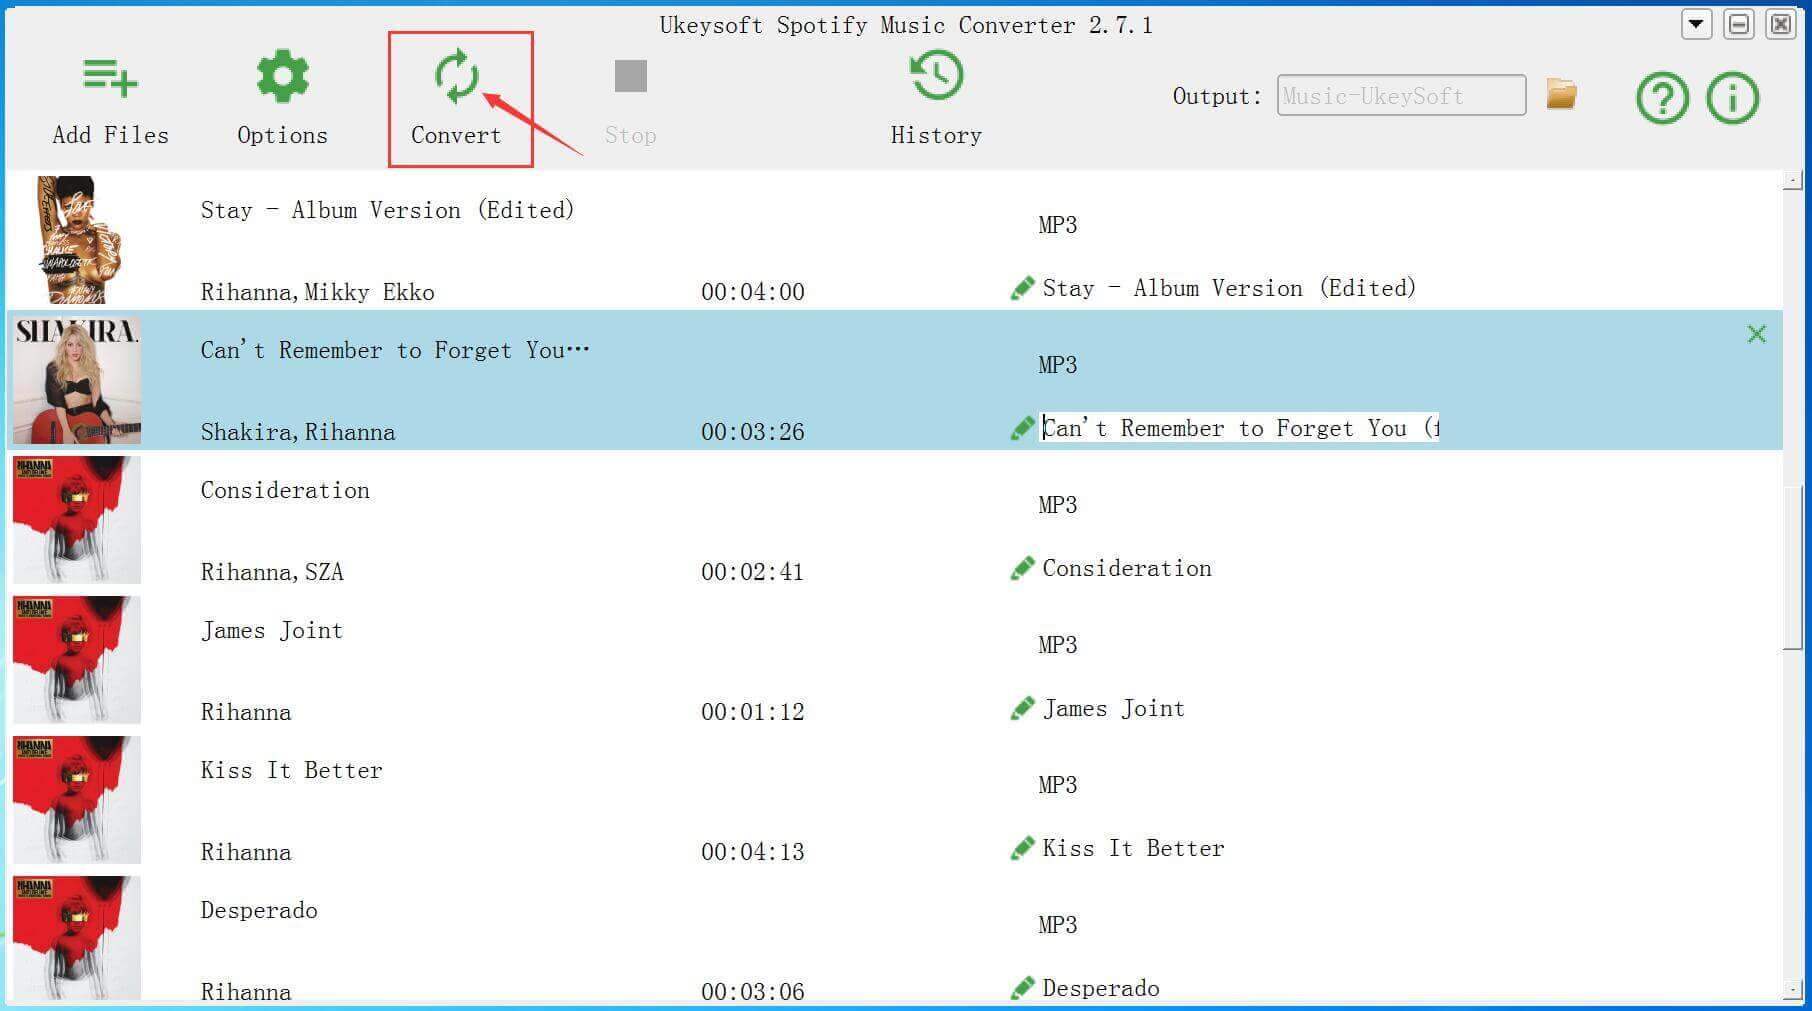This screenshot has height=1011, width=1812.
Task: Click the editable Can't Remember output name field
Action: [1240, 428]
